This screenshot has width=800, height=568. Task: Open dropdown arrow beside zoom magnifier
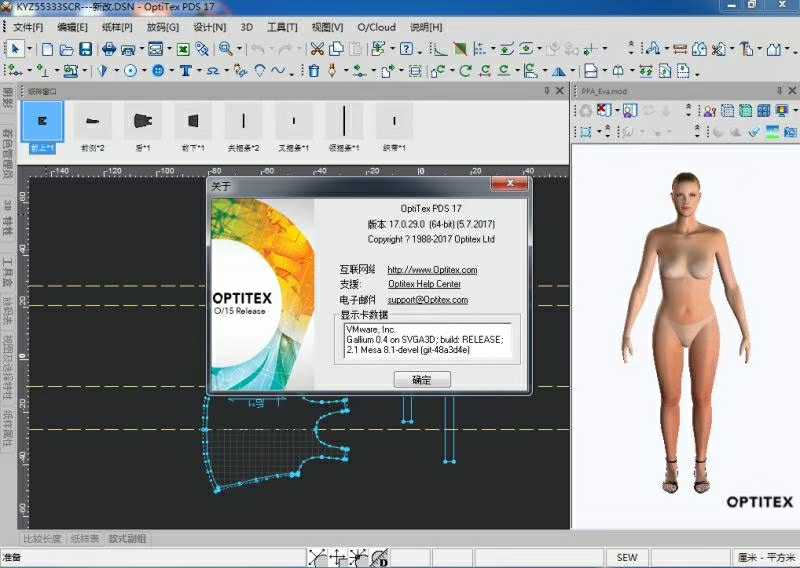pyautogui.click(x=239, y=50)
